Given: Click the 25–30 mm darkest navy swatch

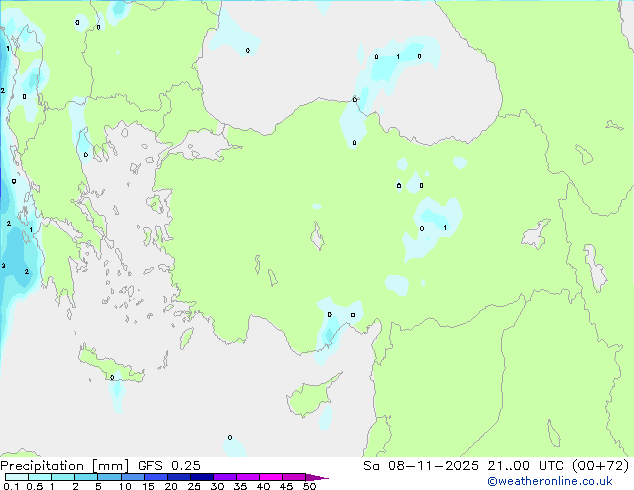Looking at the screenshot, I should 201,477.
